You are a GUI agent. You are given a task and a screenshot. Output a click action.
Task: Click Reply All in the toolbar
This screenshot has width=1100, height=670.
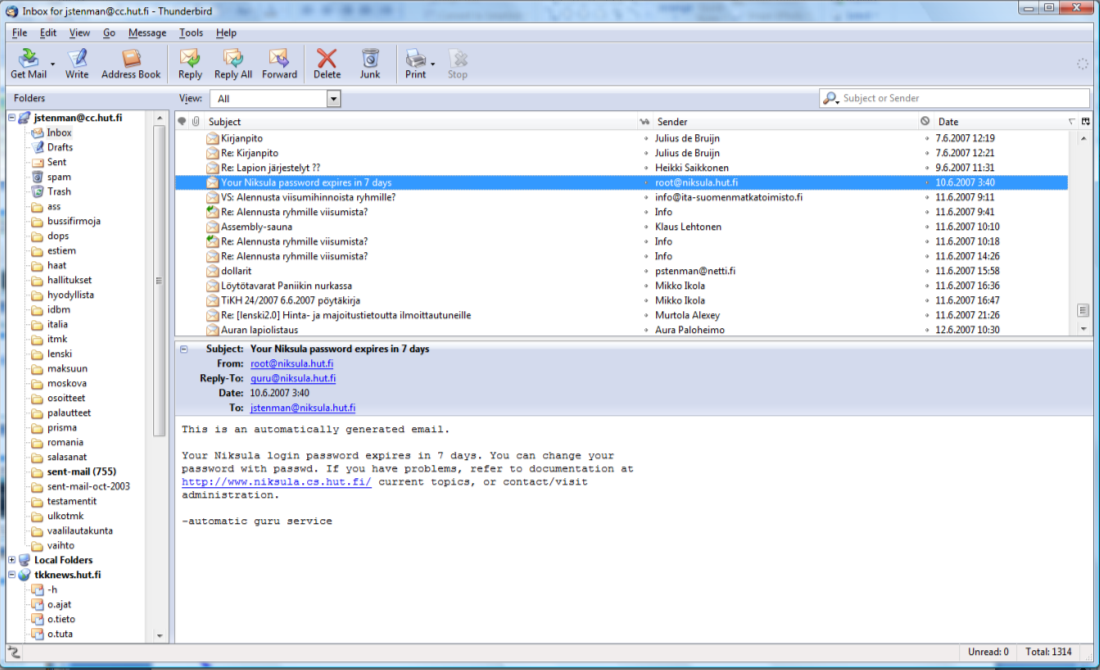pos(233,64)
